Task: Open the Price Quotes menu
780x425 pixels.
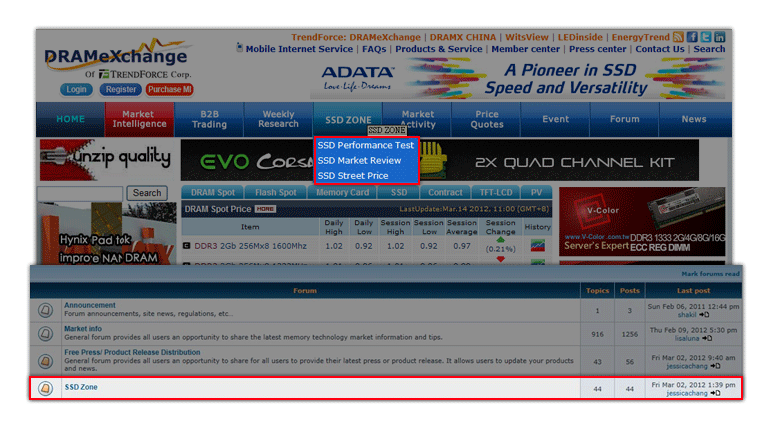Action: pos(487,119)
